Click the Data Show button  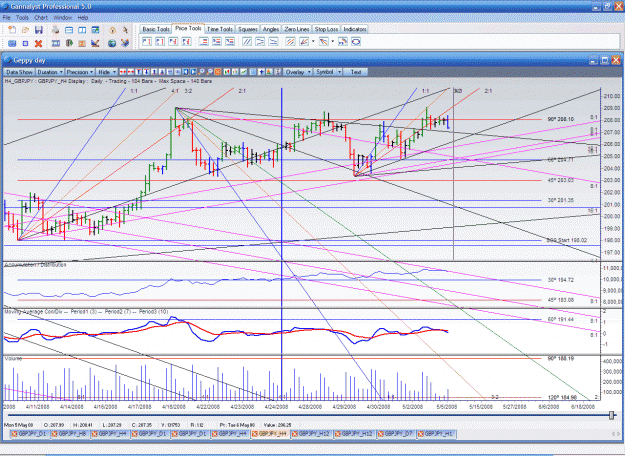[x=19, y=72]
